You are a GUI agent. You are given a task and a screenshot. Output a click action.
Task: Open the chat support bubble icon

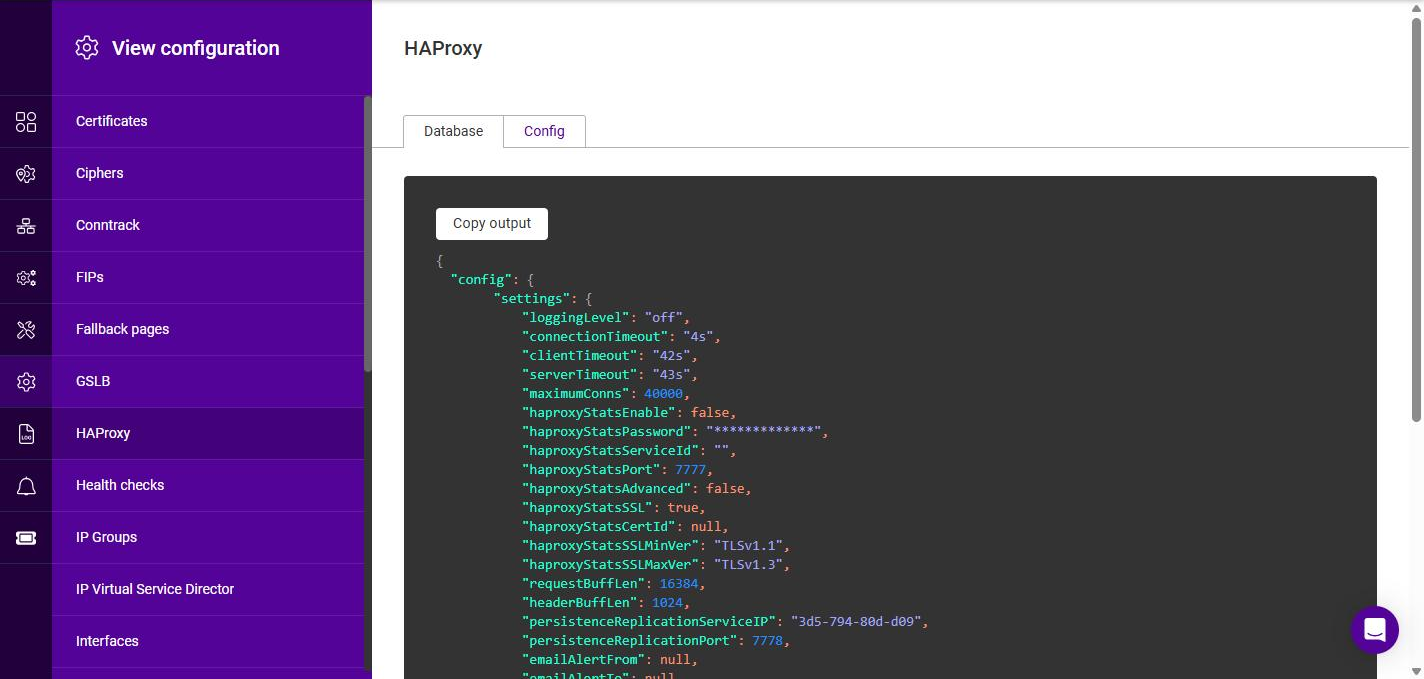tap(1375, 630)
